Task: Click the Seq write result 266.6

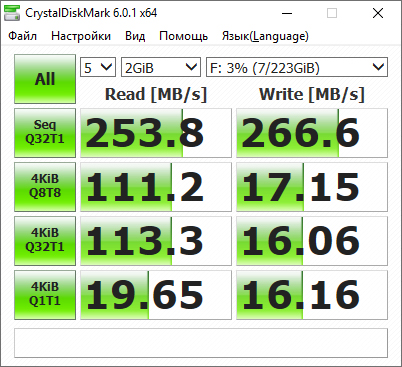Action: pos(312,133)
